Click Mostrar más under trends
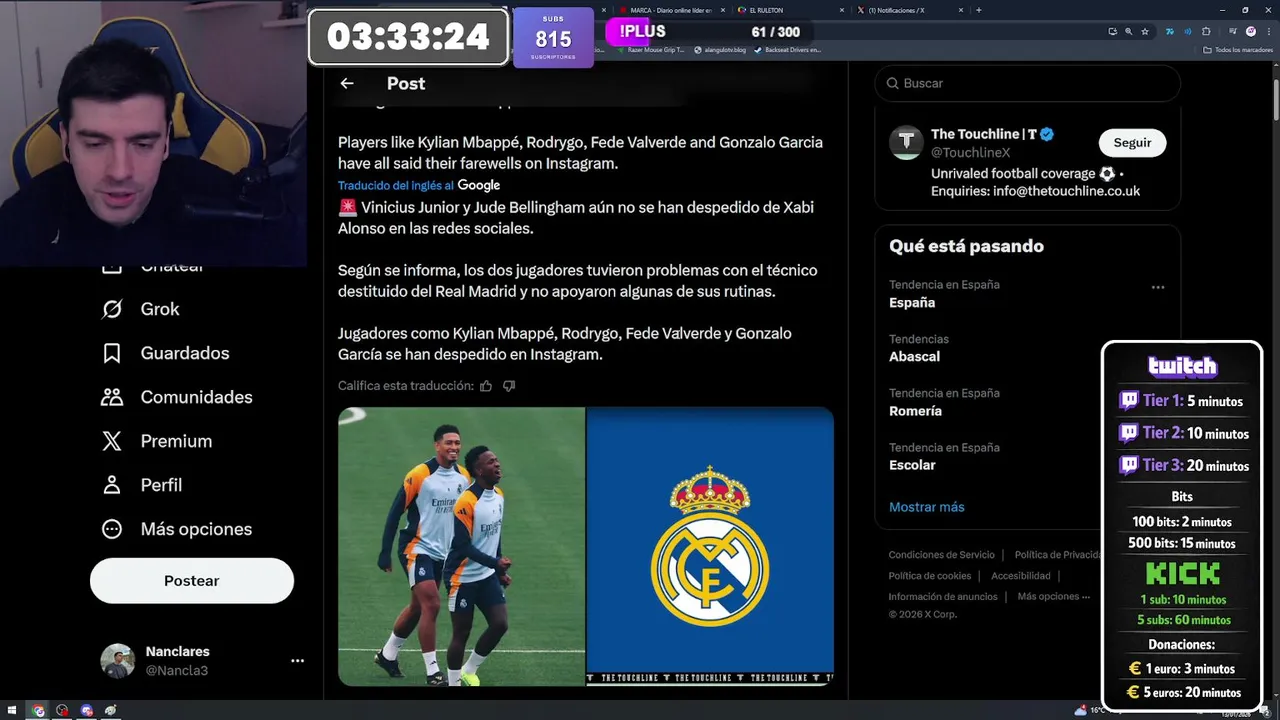 (927, 507)
